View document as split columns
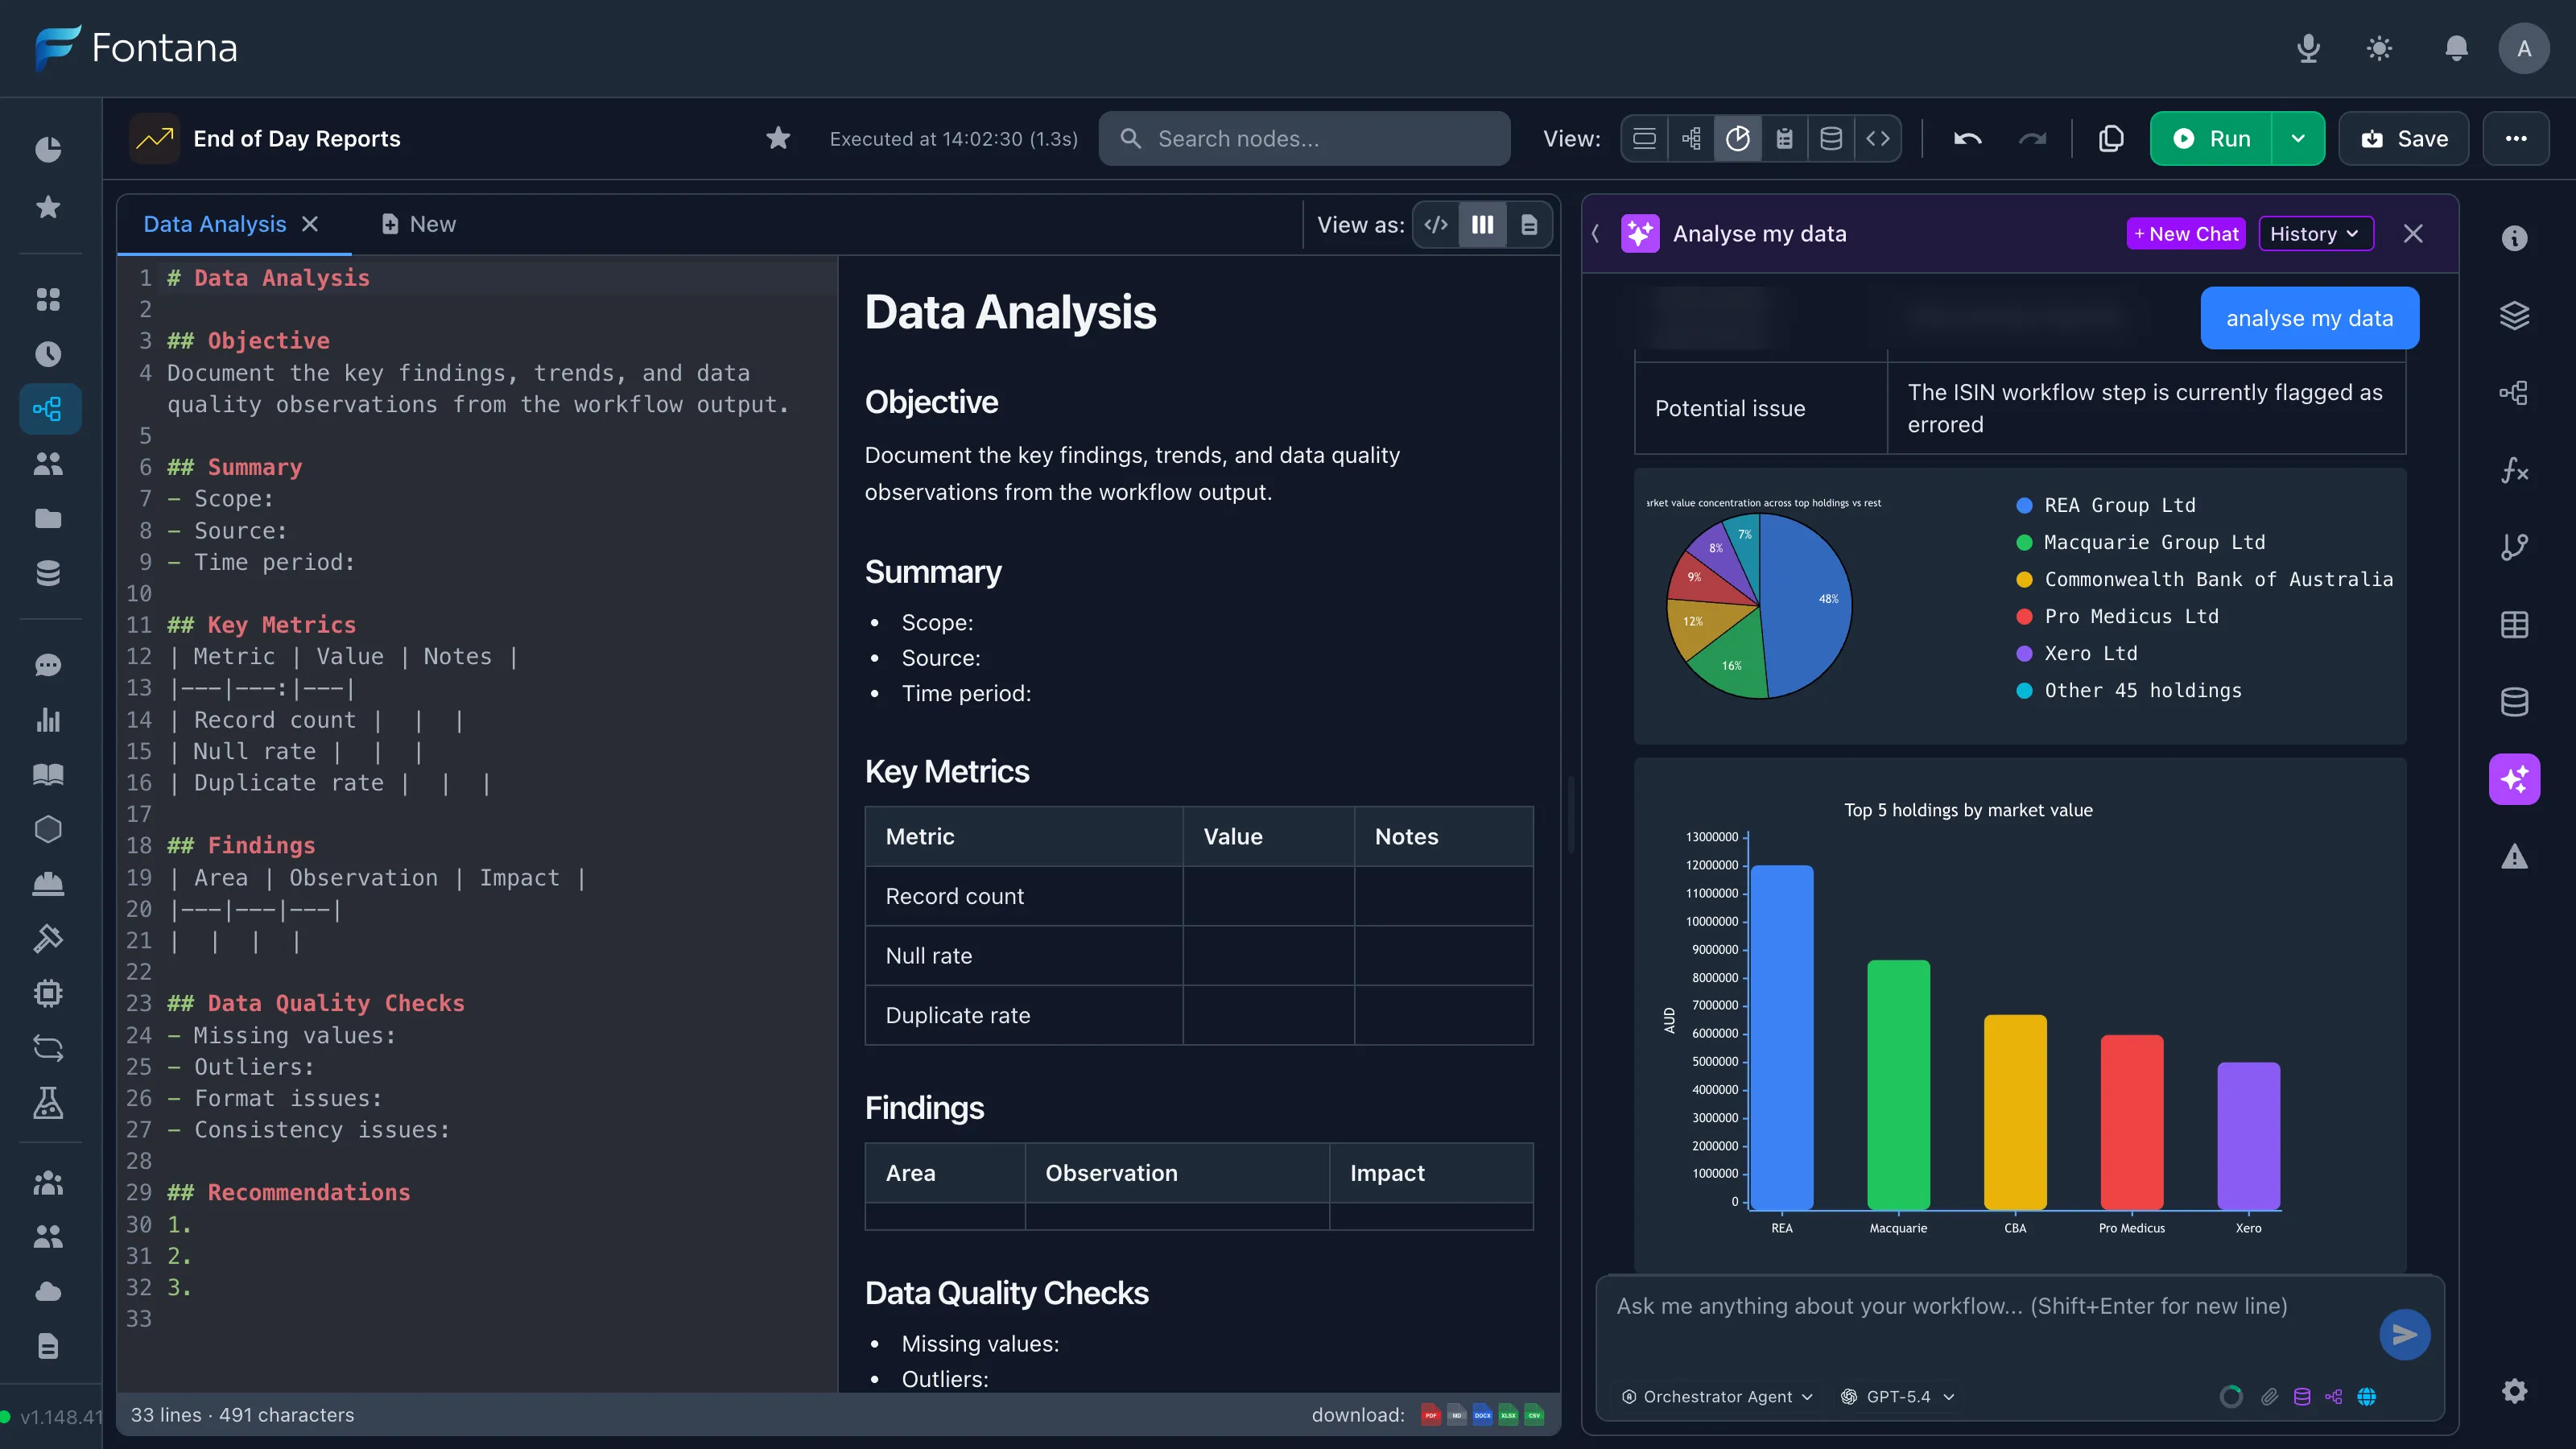This screenshot has width=2576, height=1449. 1482,224
